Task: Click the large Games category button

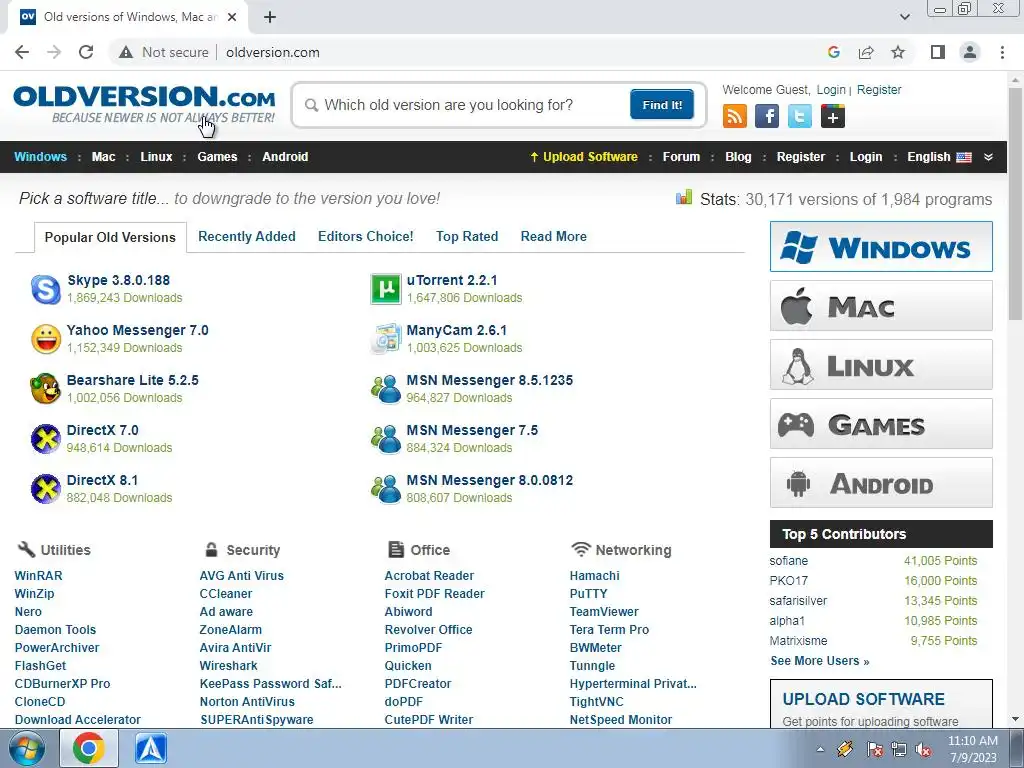Action: [x=881, y=424]
